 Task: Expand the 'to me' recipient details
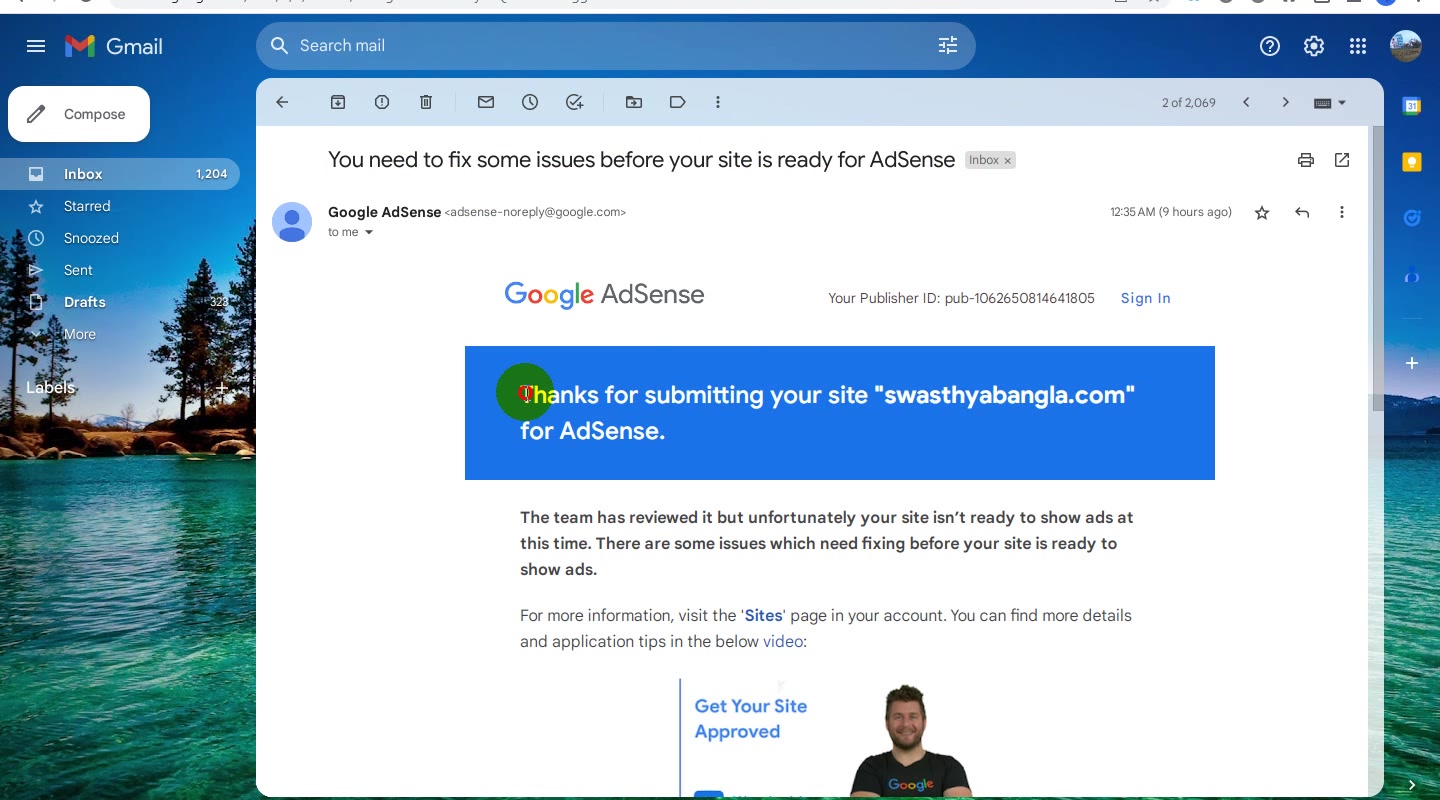coord(369,233)
